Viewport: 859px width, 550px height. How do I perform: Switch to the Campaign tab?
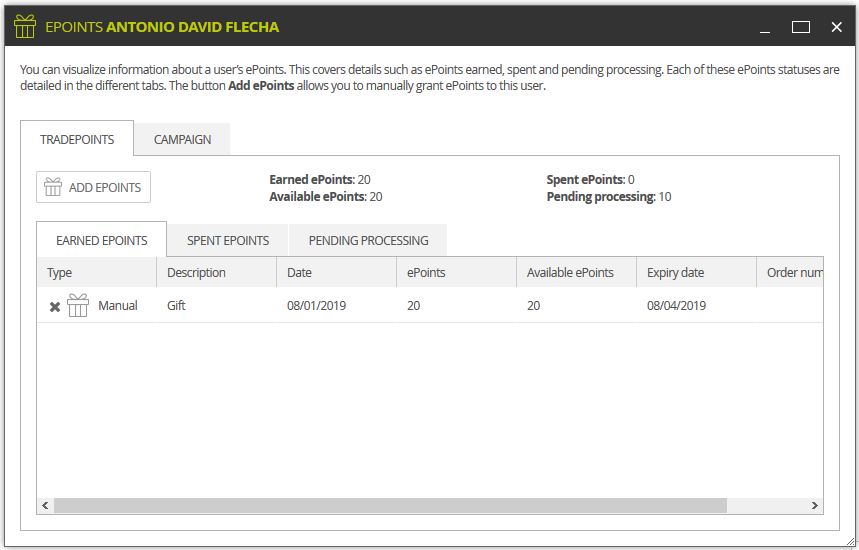pos(182,140)
